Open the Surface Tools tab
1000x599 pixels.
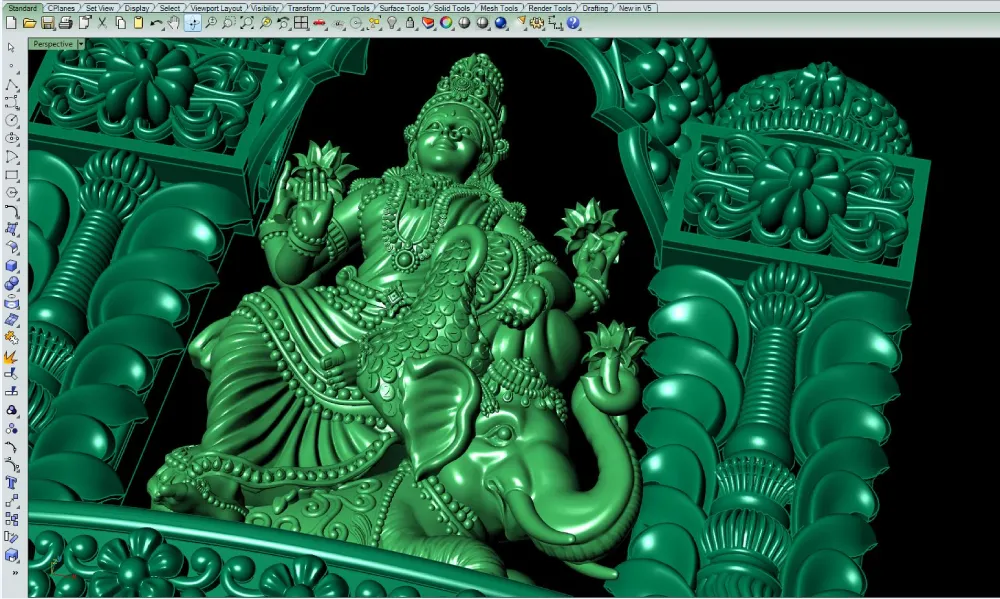pos(401,8)
